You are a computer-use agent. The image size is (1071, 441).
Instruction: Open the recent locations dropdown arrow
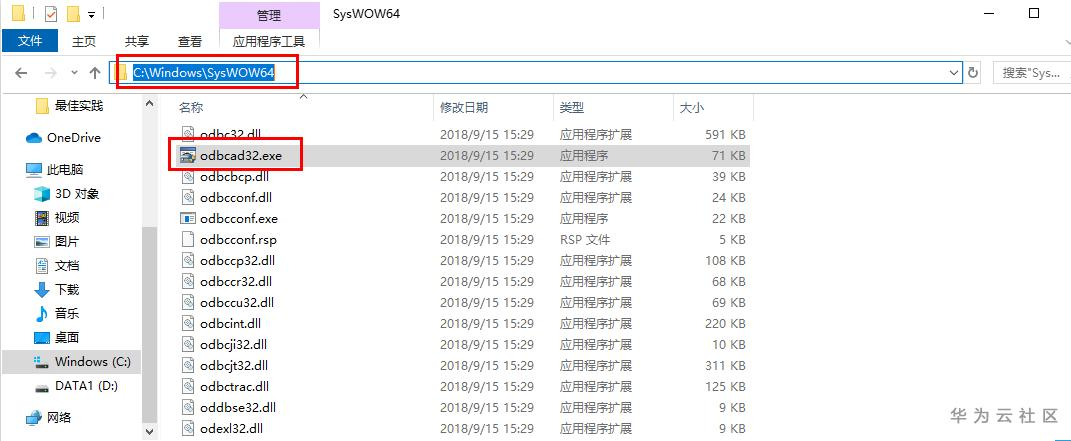click(74, 73)
